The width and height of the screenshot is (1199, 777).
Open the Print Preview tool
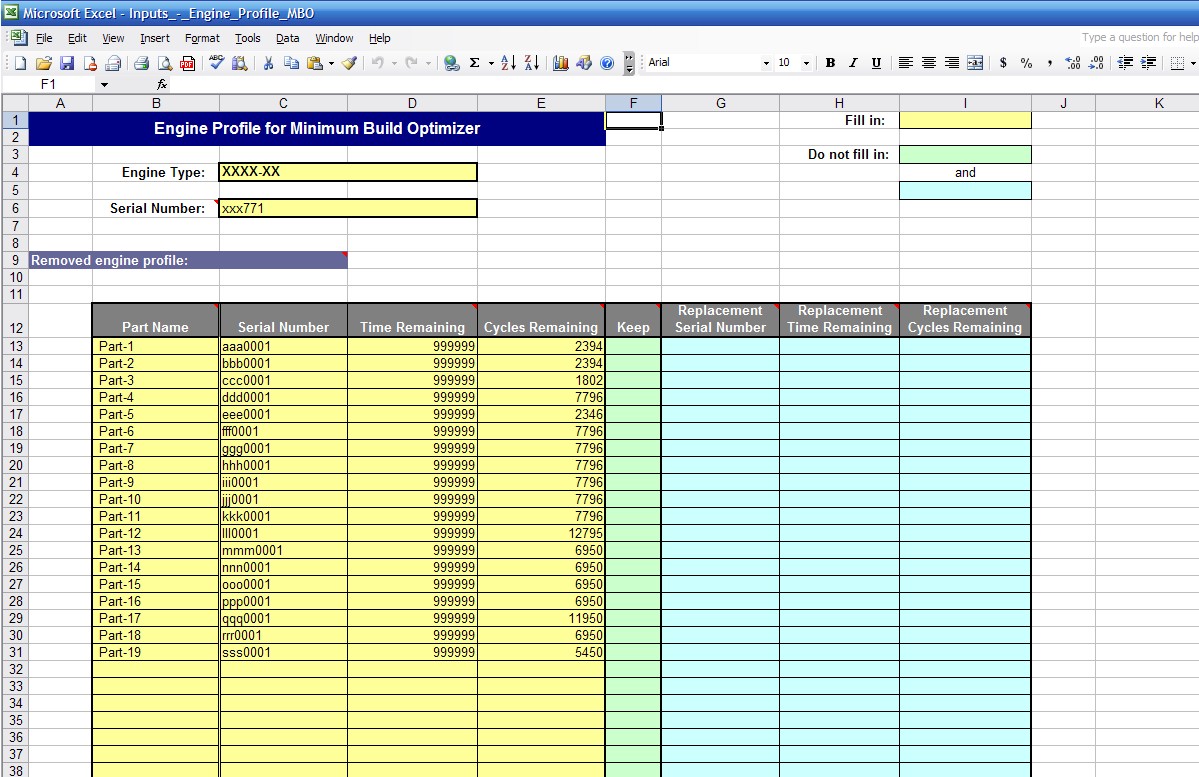click(x=164, y=63)
